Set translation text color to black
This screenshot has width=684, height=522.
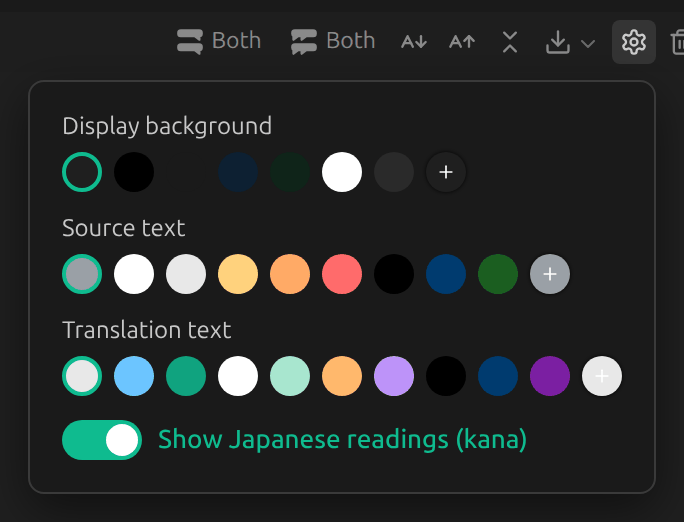(x=445, y=376)
